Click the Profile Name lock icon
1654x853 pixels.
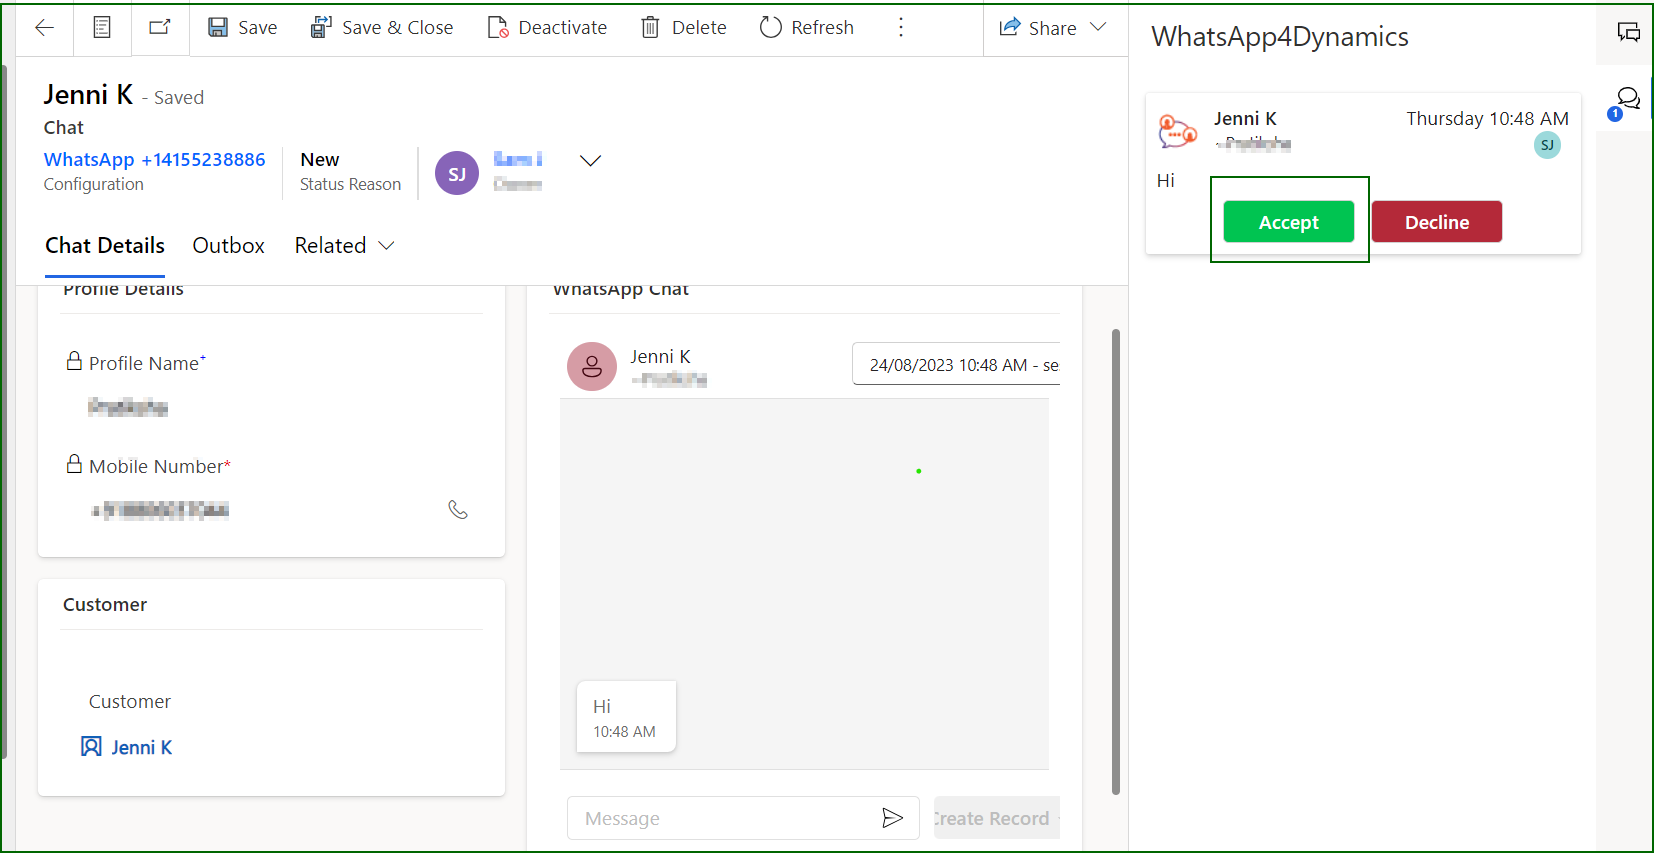[74, 361]
